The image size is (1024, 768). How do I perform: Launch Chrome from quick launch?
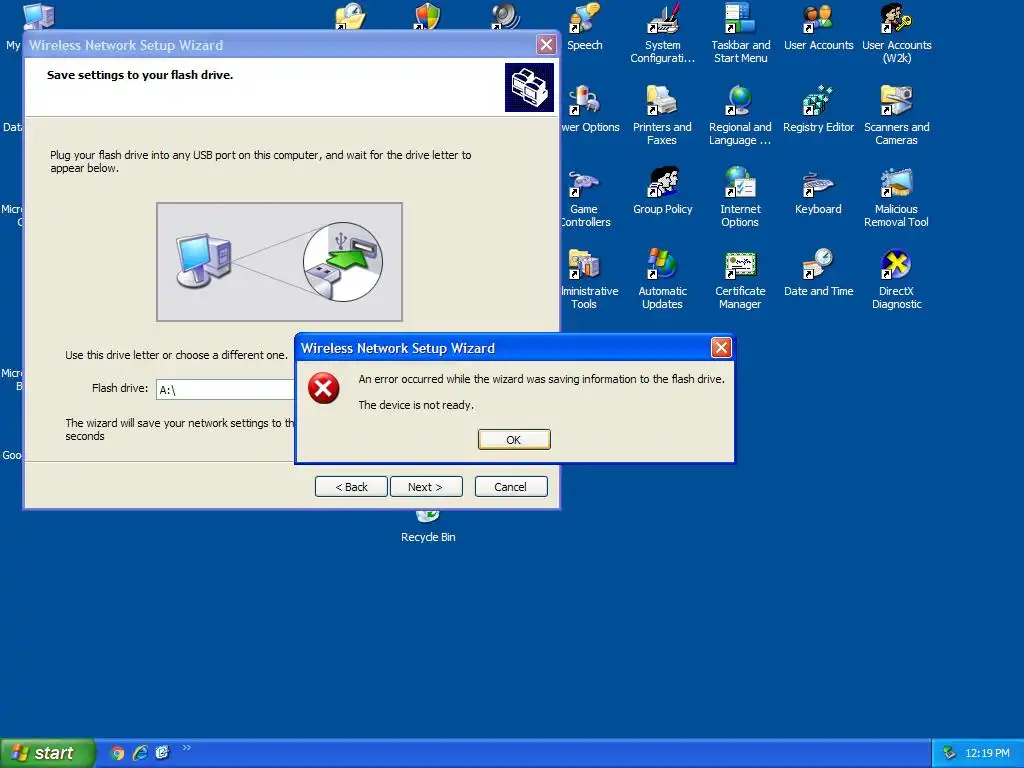118,753
